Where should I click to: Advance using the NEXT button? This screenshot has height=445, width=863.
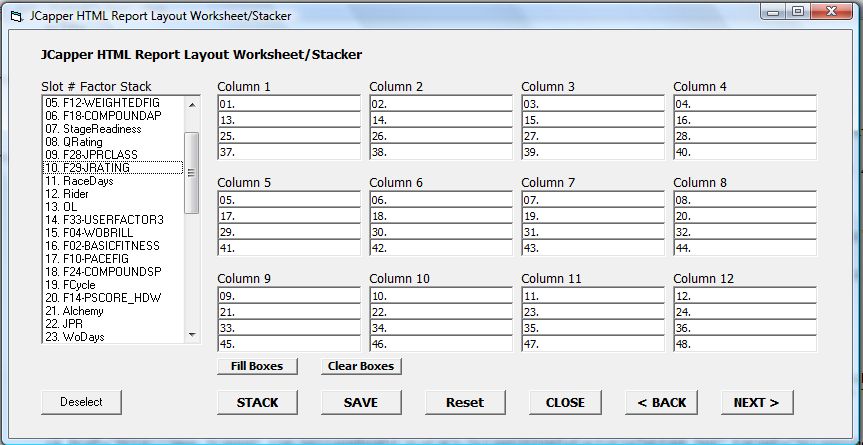click(x=757, y=403)
